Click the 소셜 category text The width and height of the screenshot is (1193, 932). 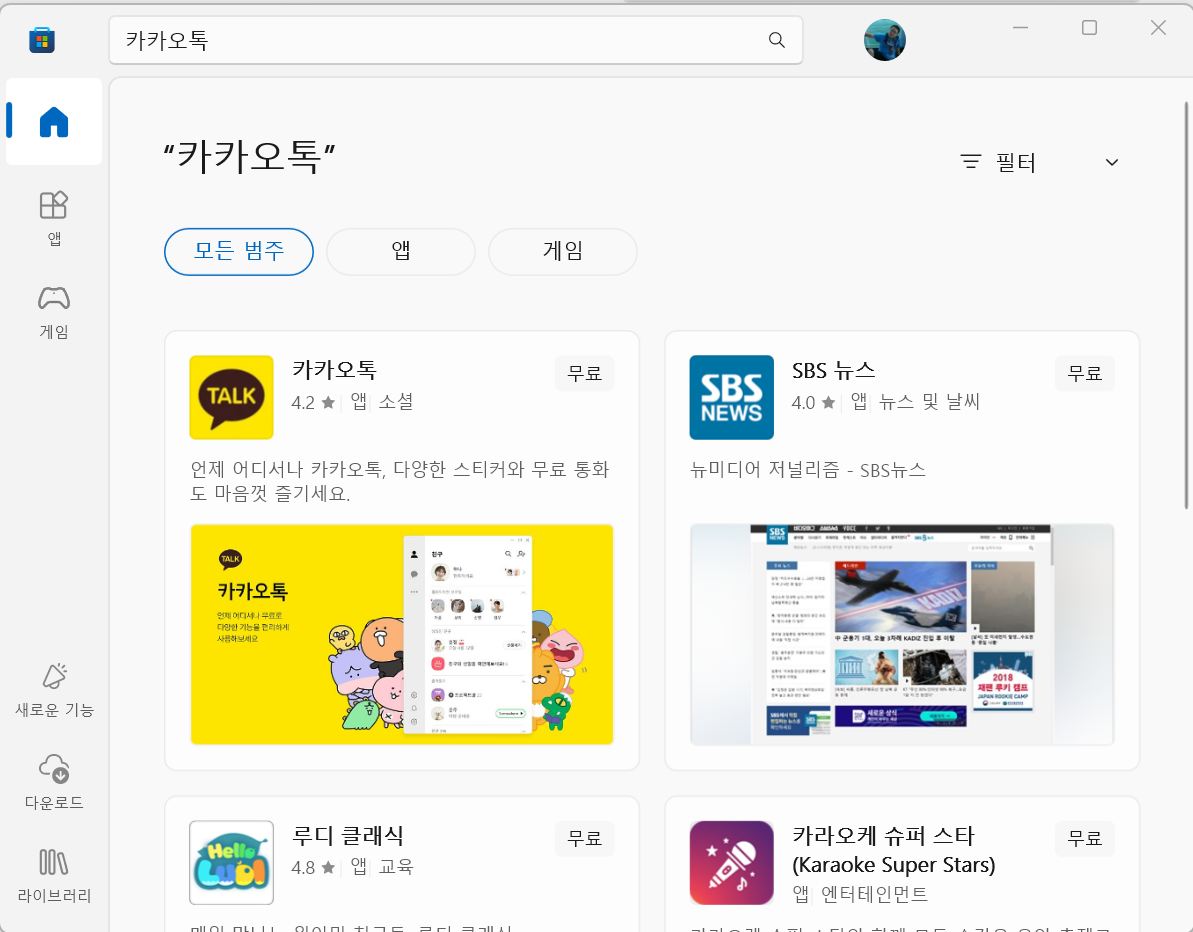point(396,402)
